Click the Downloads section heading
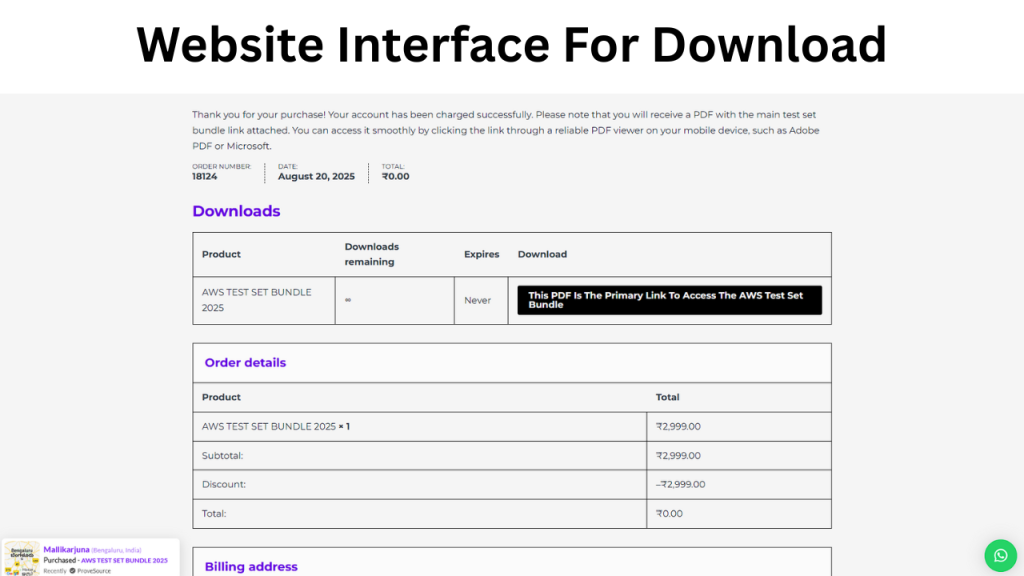Image resolution: width=1024 pixels, height=576 pixels. pos(236,211)
